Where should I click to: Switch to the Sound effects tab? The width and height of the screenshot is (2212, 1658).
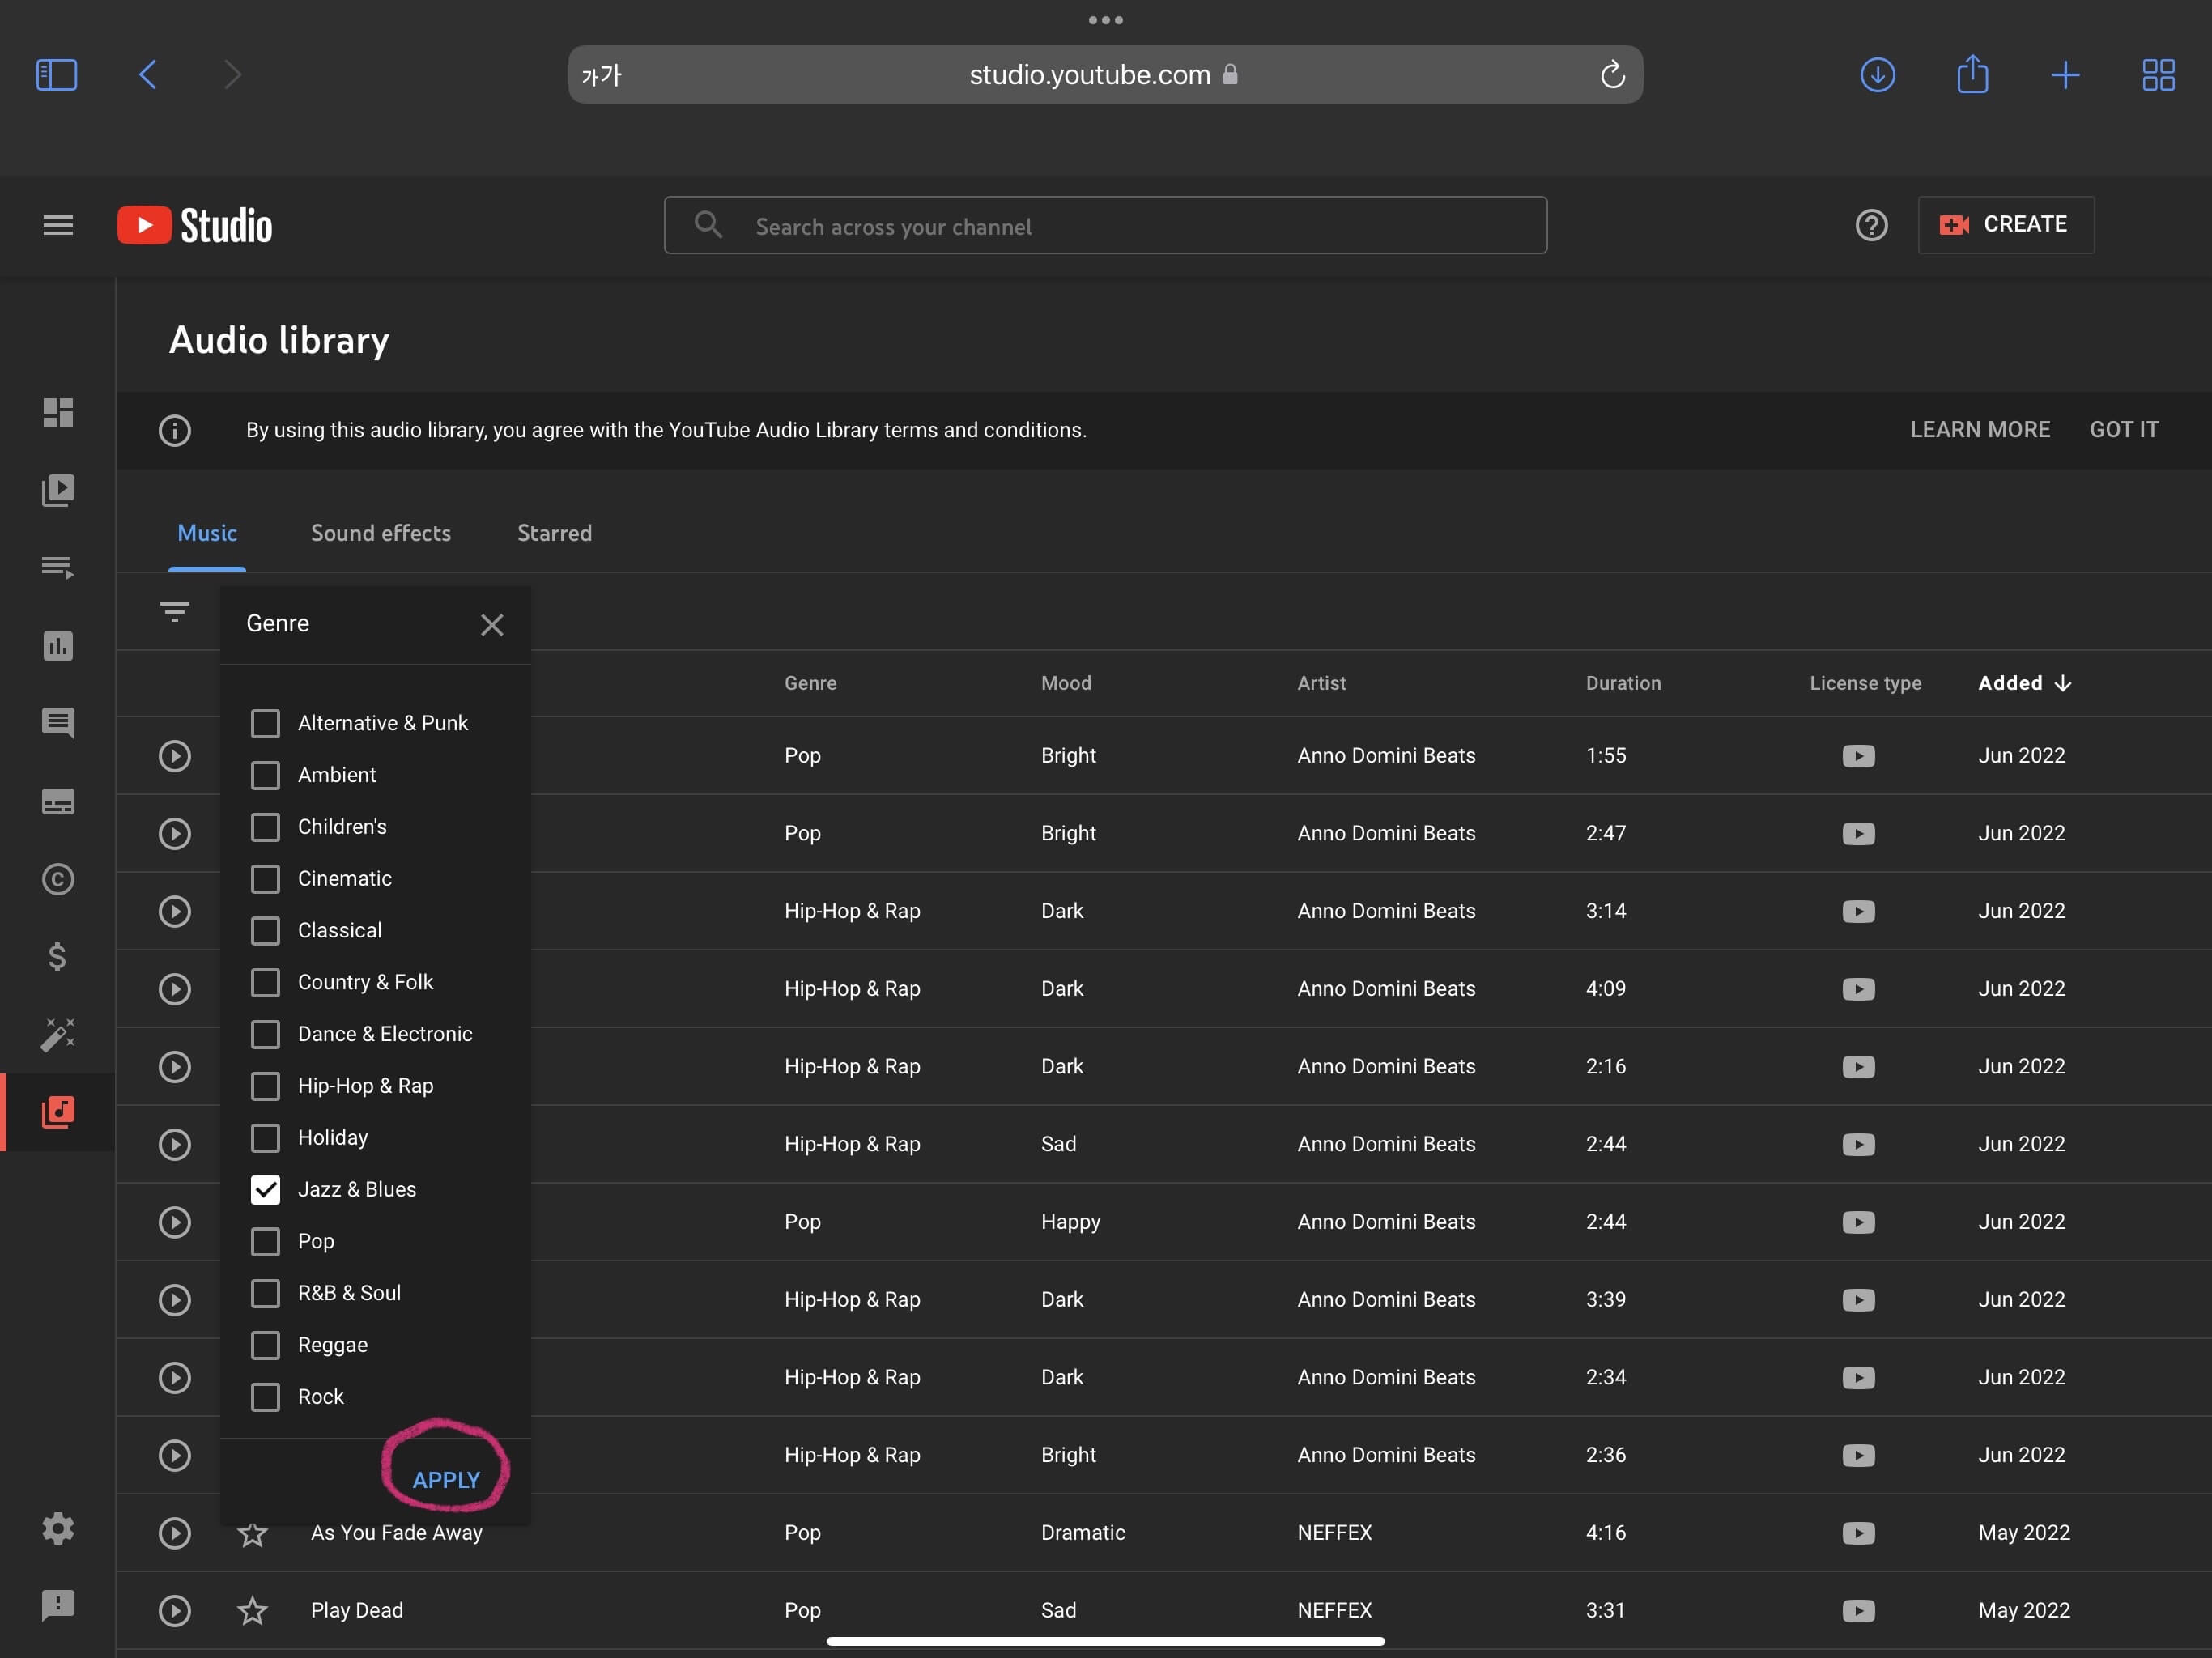pos(381,533)
